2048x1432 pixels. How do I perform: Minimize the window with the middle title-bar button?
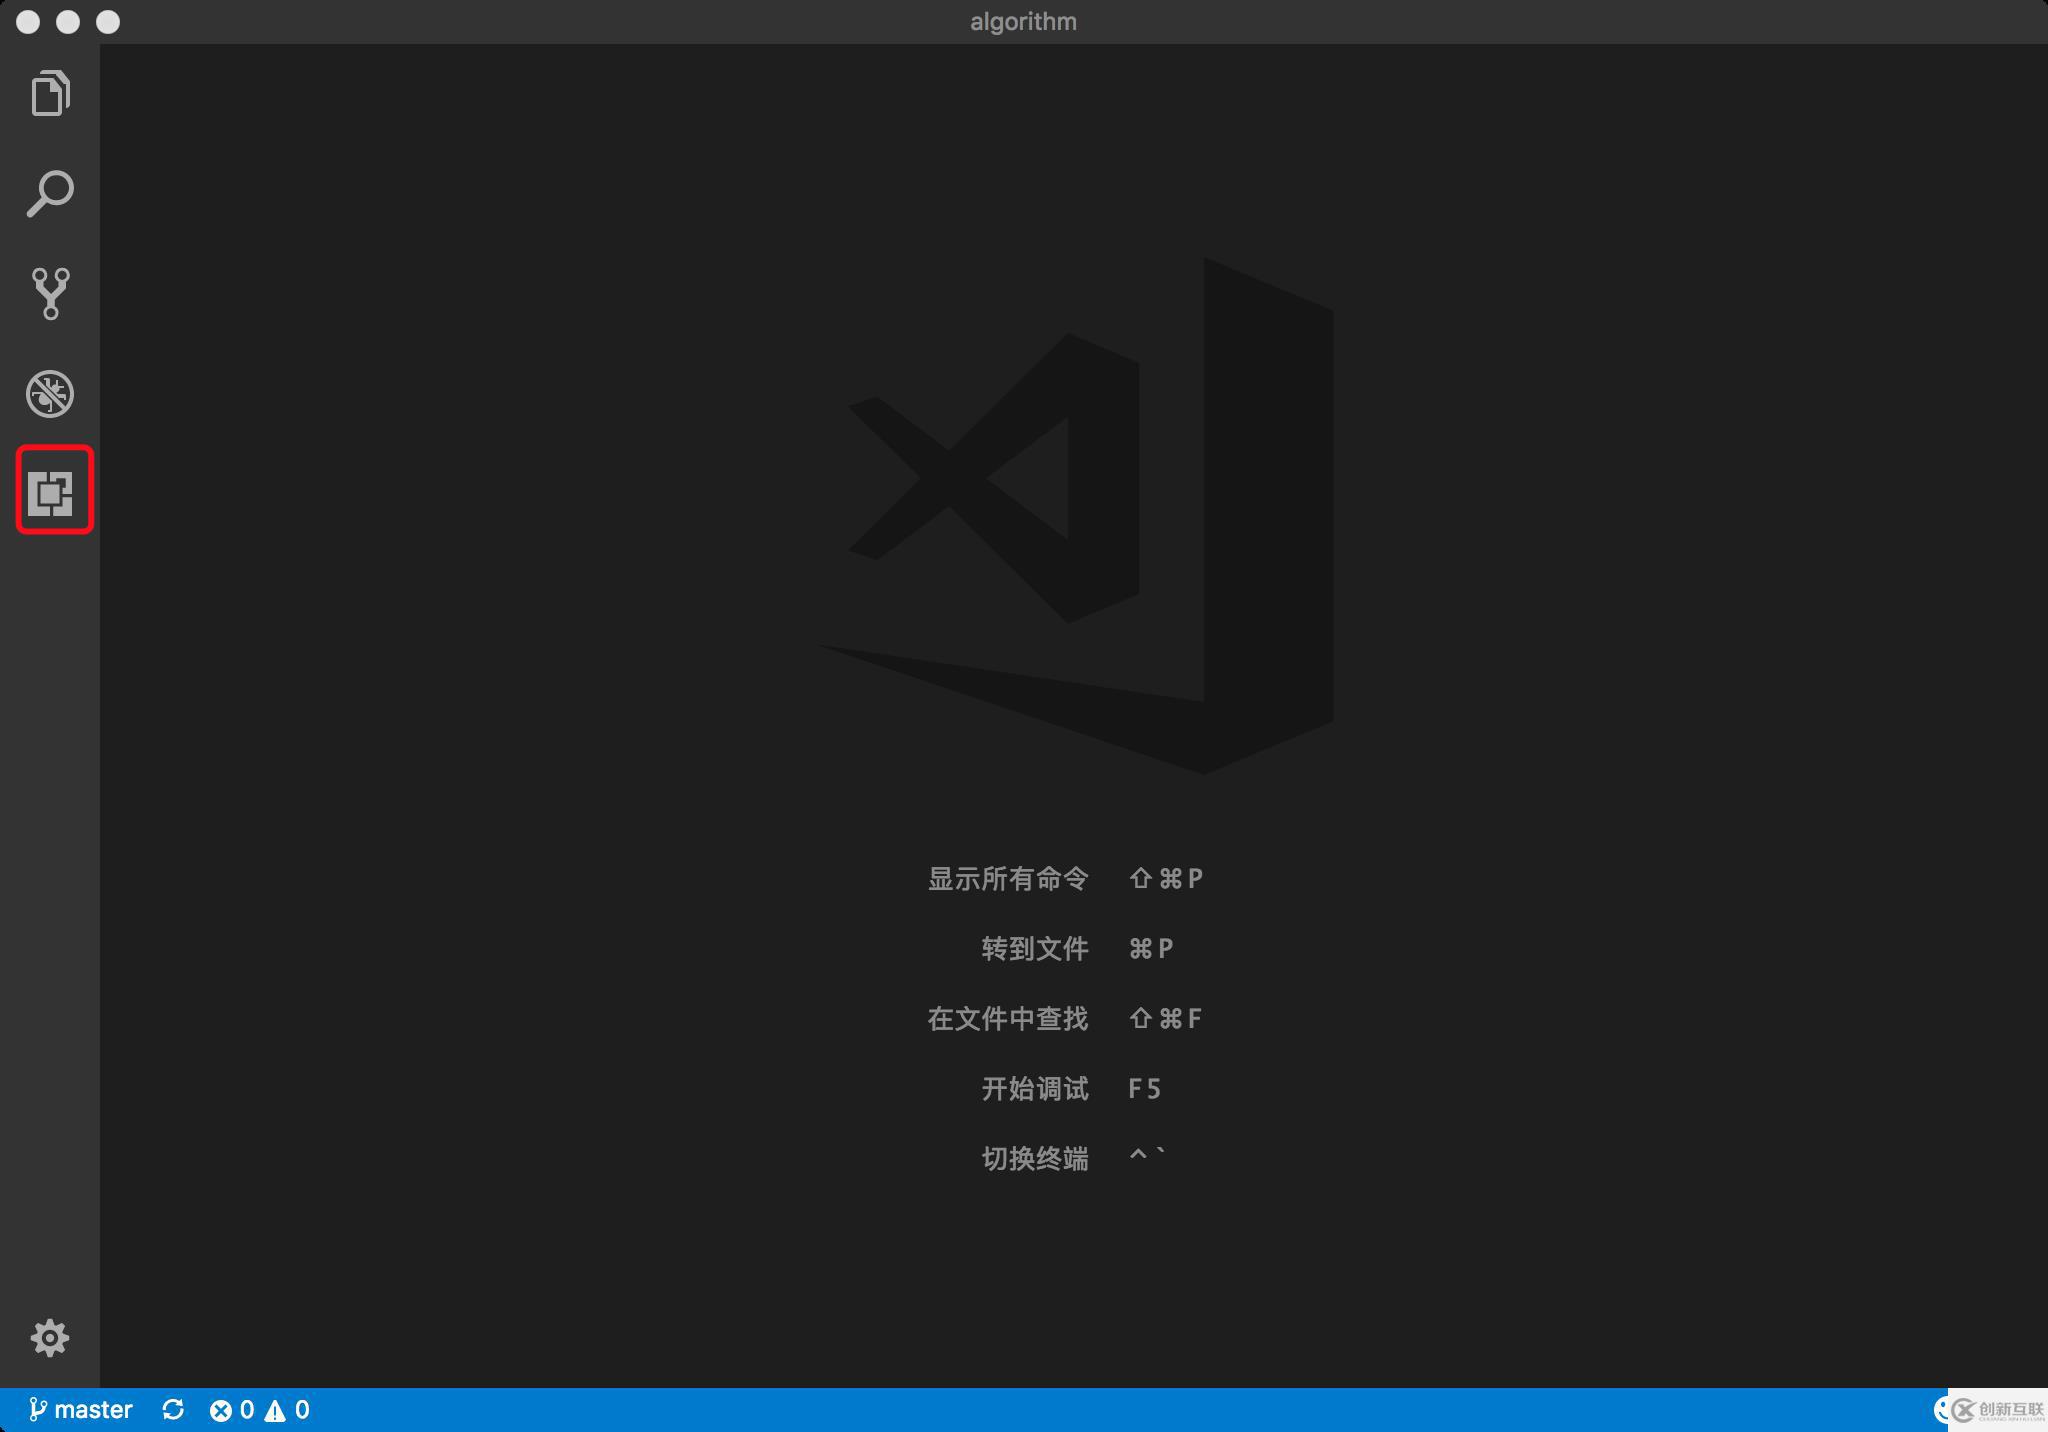click(68, 22)
